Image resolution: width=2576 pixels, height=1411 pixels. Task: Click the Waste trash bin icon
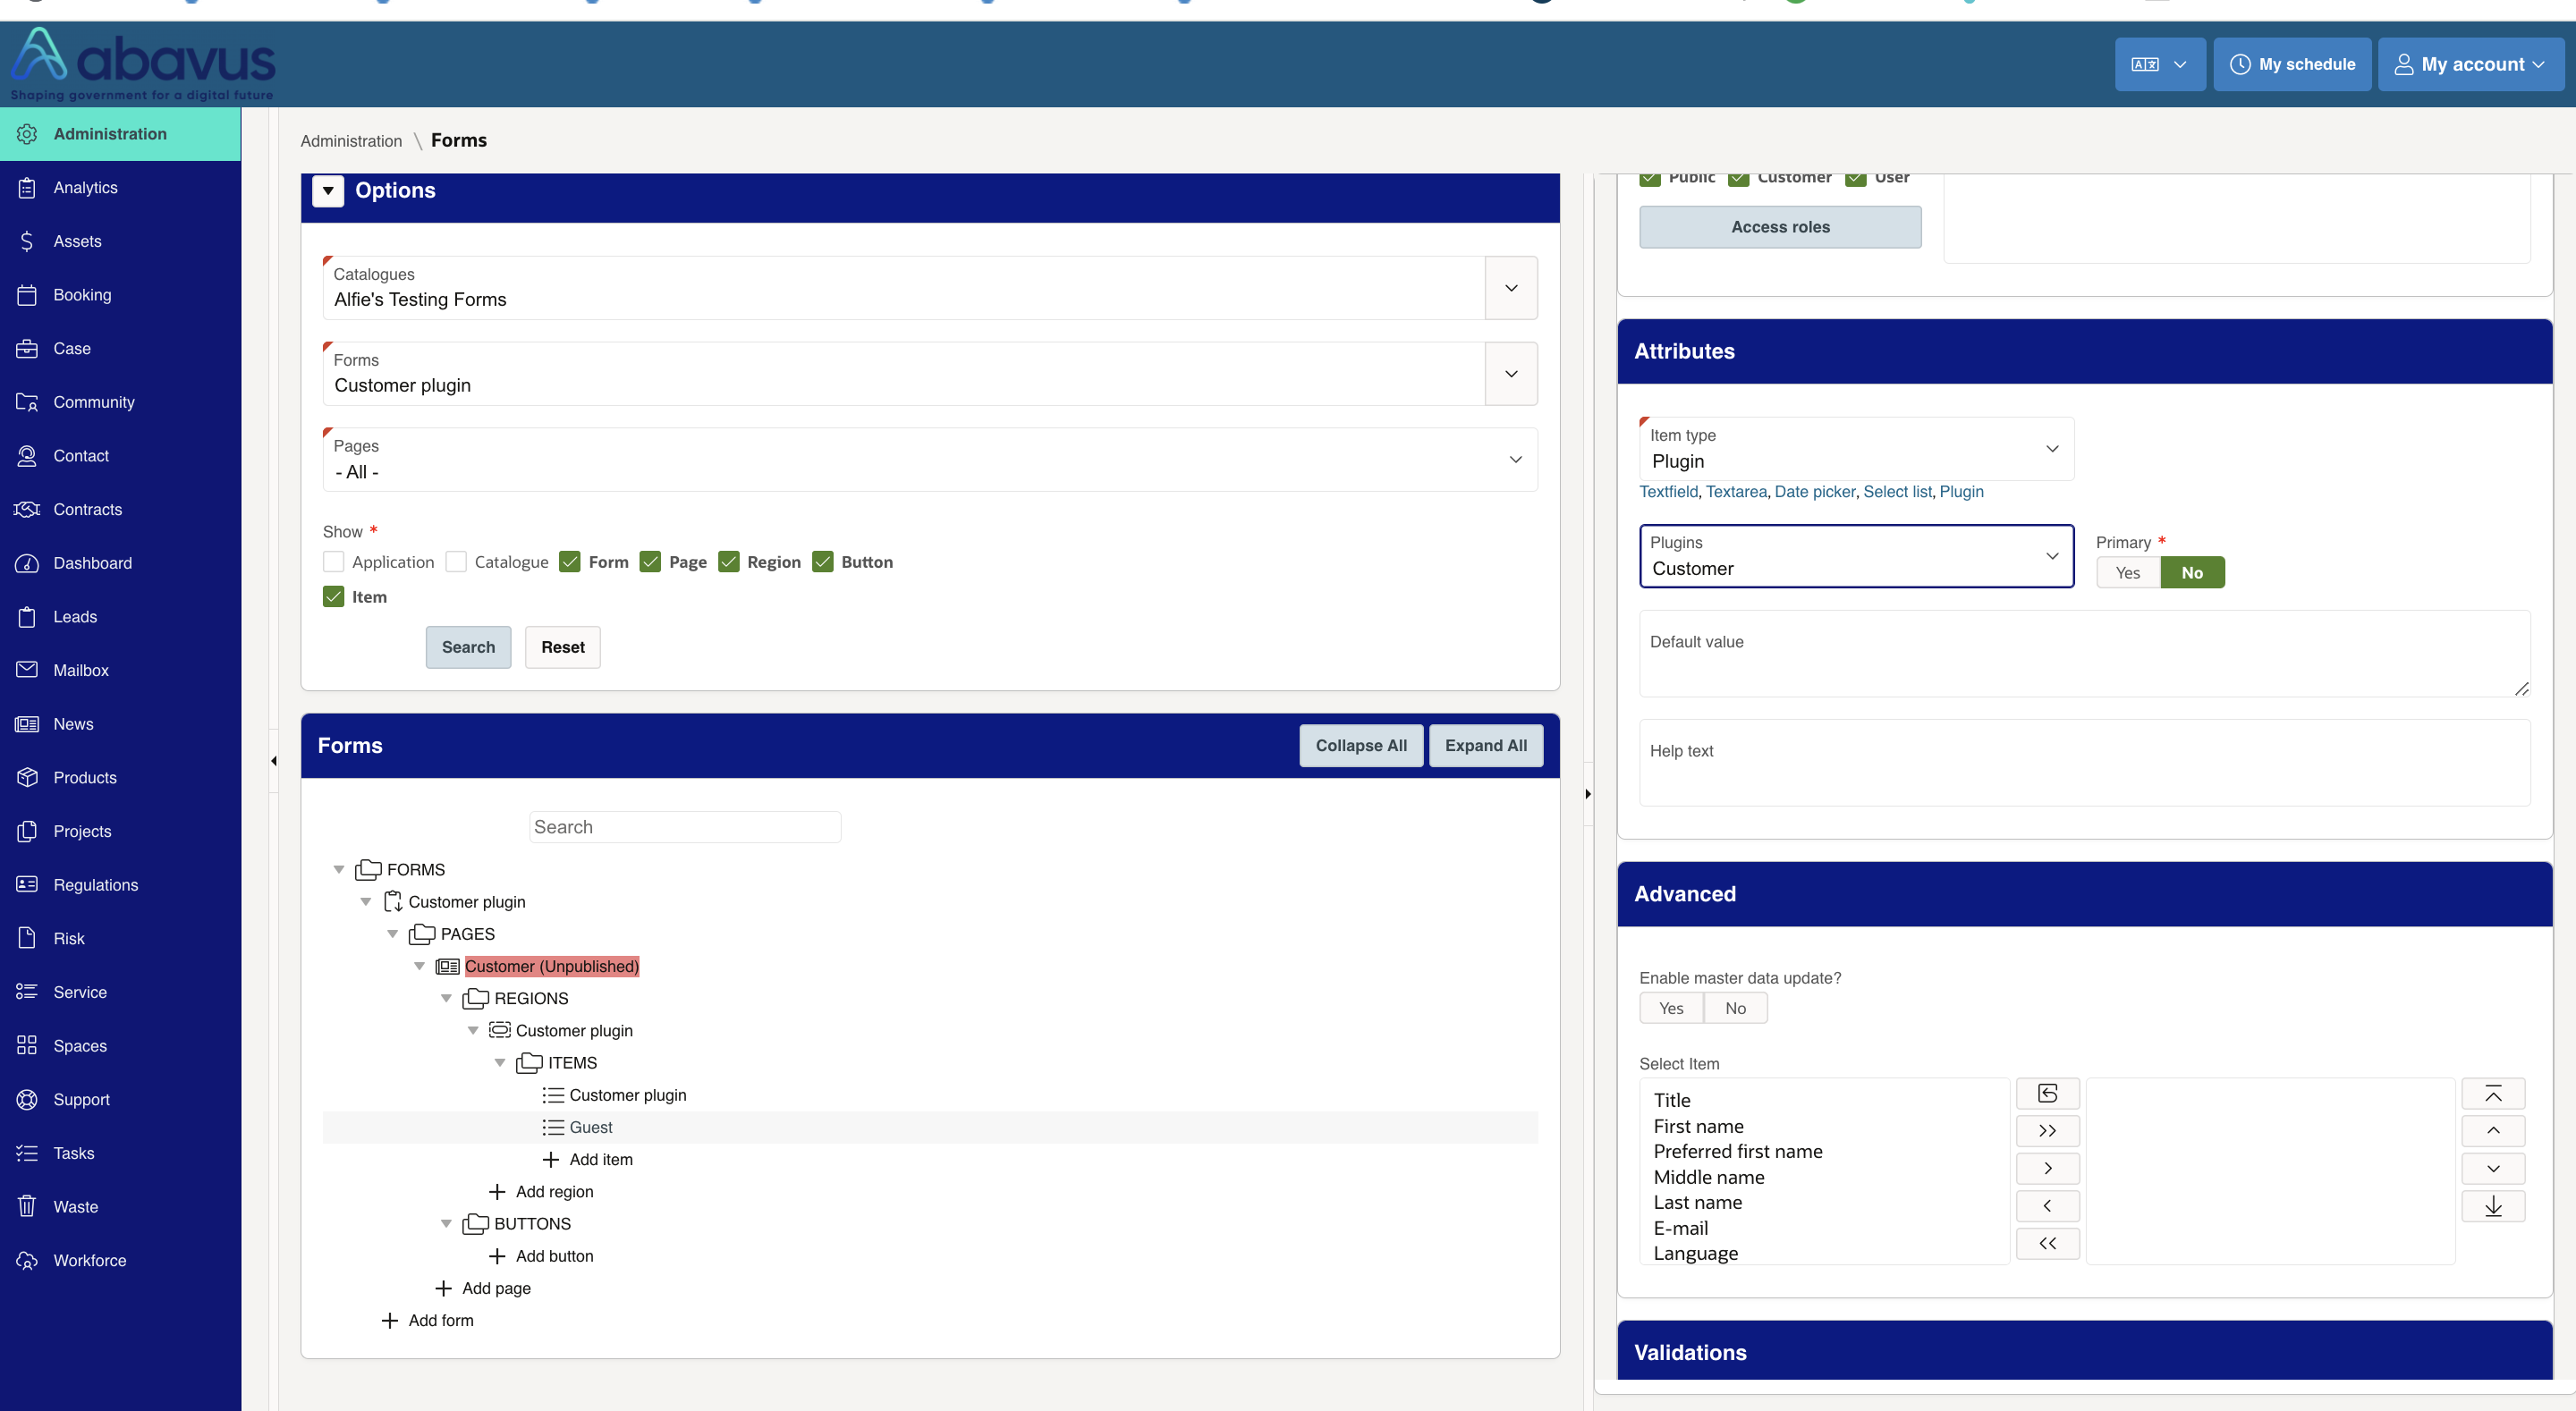(27, 1207)
